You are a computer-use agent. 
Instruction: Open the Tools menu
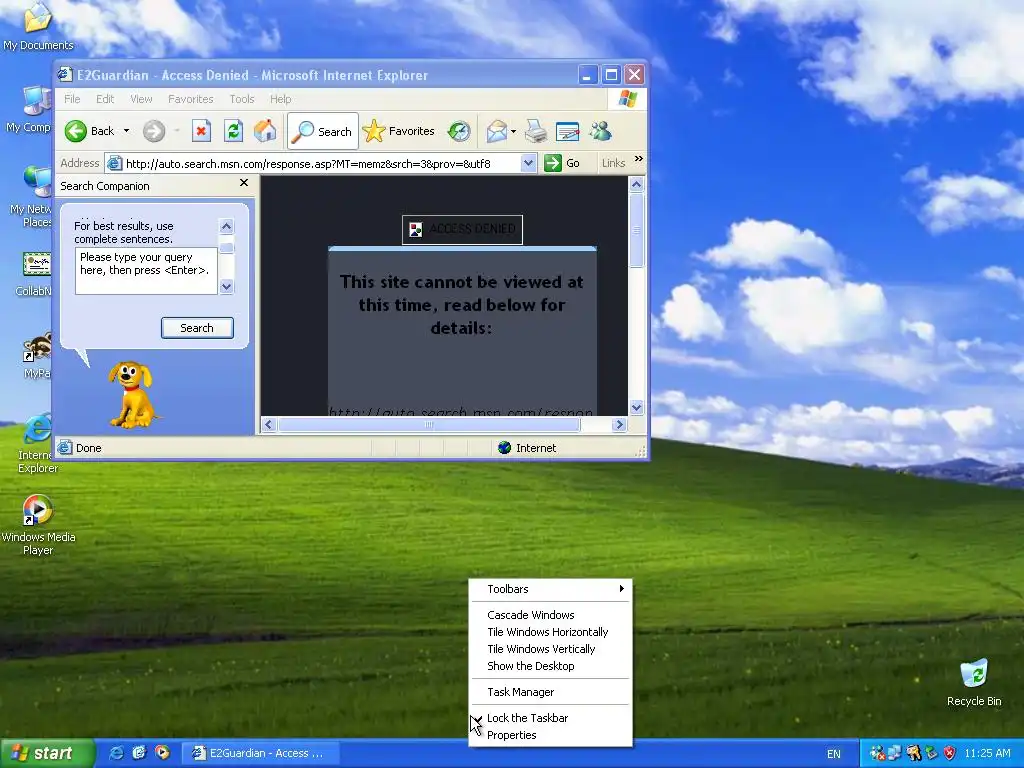click(242, 99)
